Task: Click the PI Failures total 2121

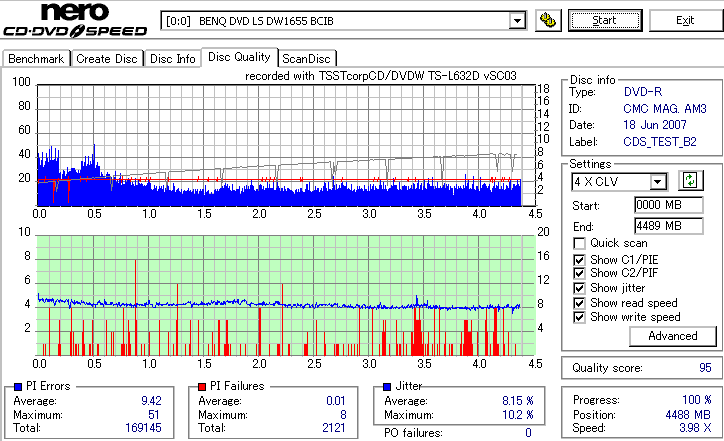Action: click(334, 428)
